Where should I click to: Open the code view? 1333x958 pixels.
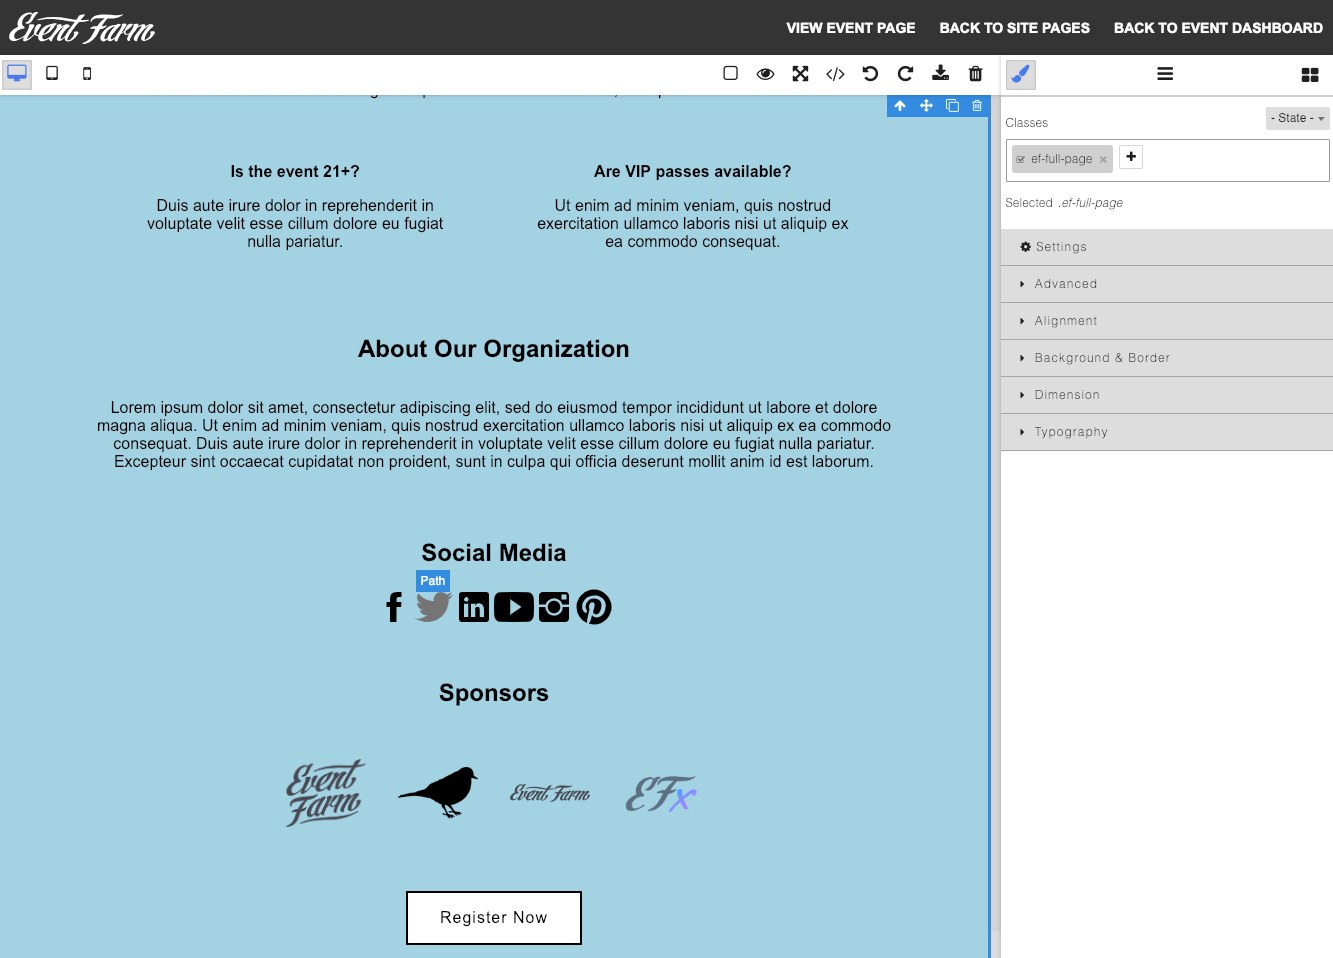click(836, 74)
